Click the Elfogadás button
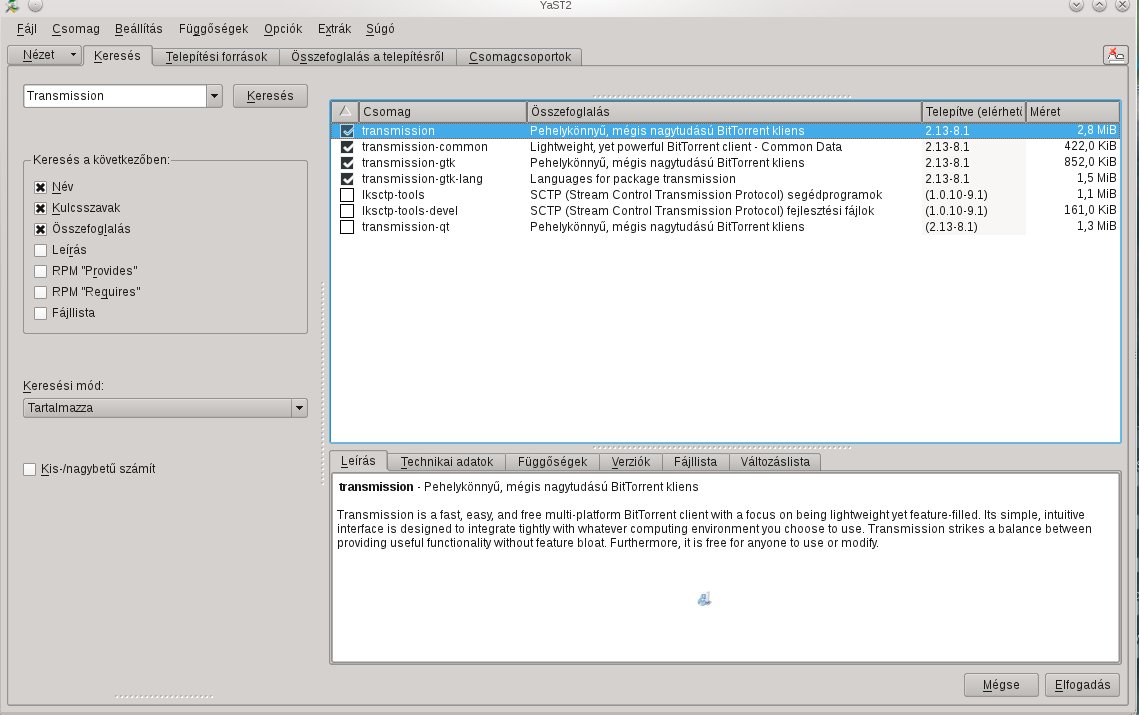The image size is (1139, 715). pyautogui.click(x=1082, y=684)
